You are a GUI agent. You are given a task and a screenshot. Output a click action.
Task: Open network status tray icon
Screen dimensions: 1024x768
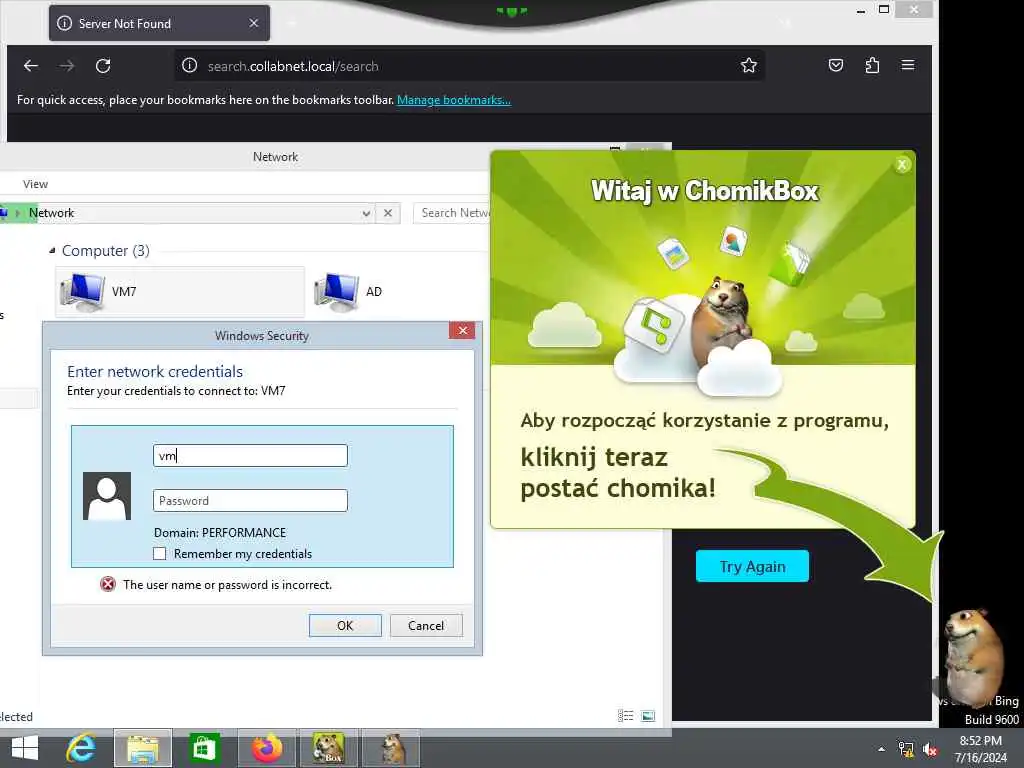[906, 749]
